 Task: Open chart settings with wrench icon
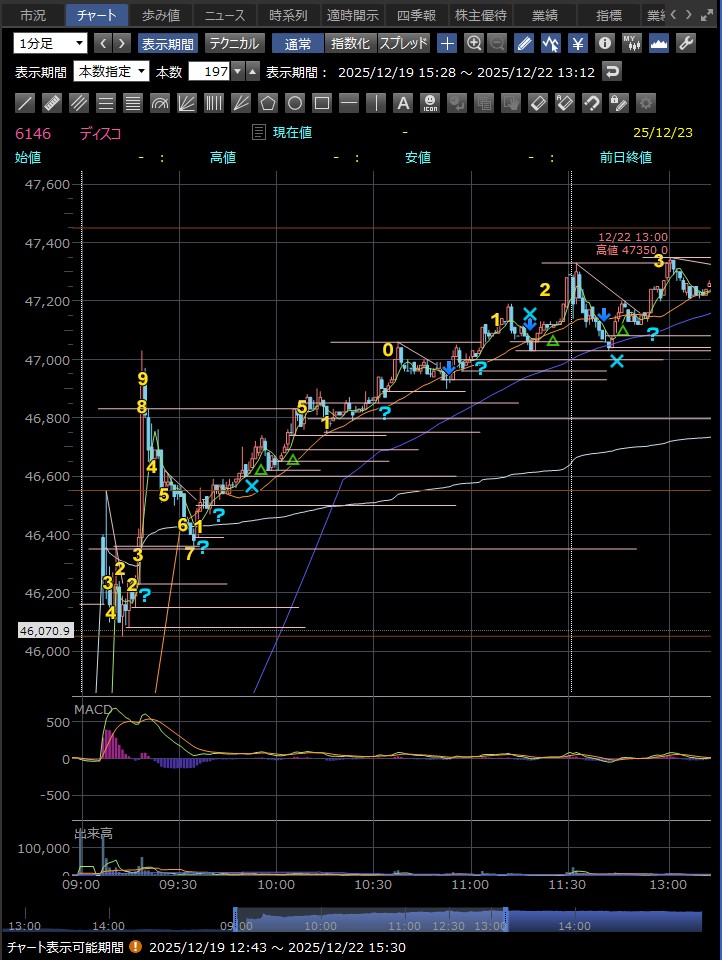pos(686,43)
